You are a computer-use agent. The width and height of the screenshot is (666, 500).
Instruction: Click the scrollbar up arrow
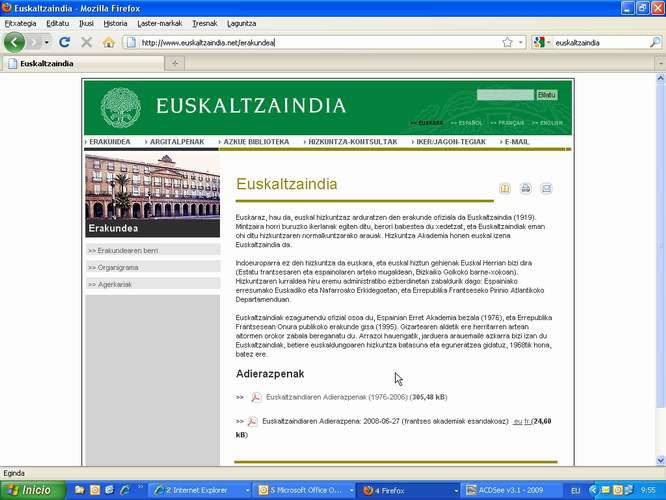click(x=660, y=78)
